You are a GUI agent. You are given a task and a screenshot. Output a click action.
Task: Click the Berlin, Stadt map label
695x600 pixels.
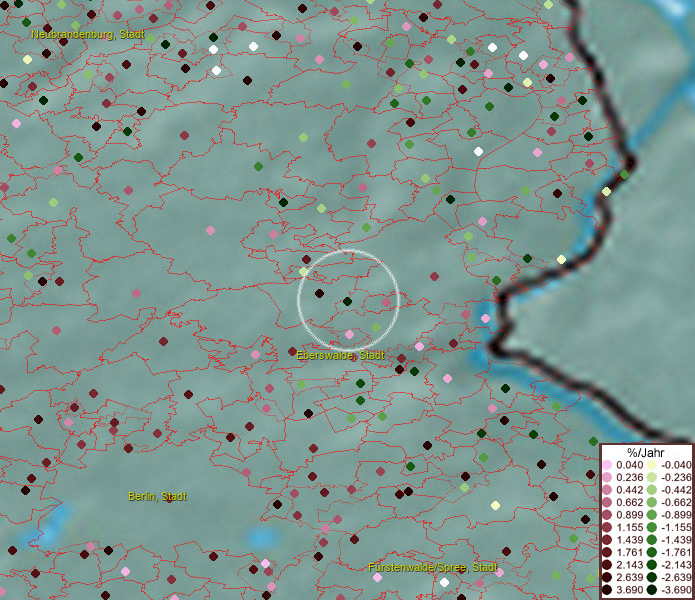click(157, 496)
